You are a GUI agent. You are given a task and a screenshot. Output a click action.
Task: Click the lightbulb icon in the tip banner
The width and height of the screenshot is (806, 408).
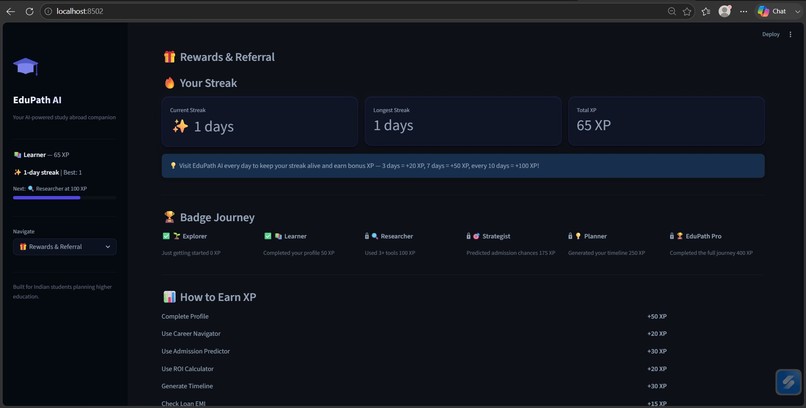(x=173, y=166)
